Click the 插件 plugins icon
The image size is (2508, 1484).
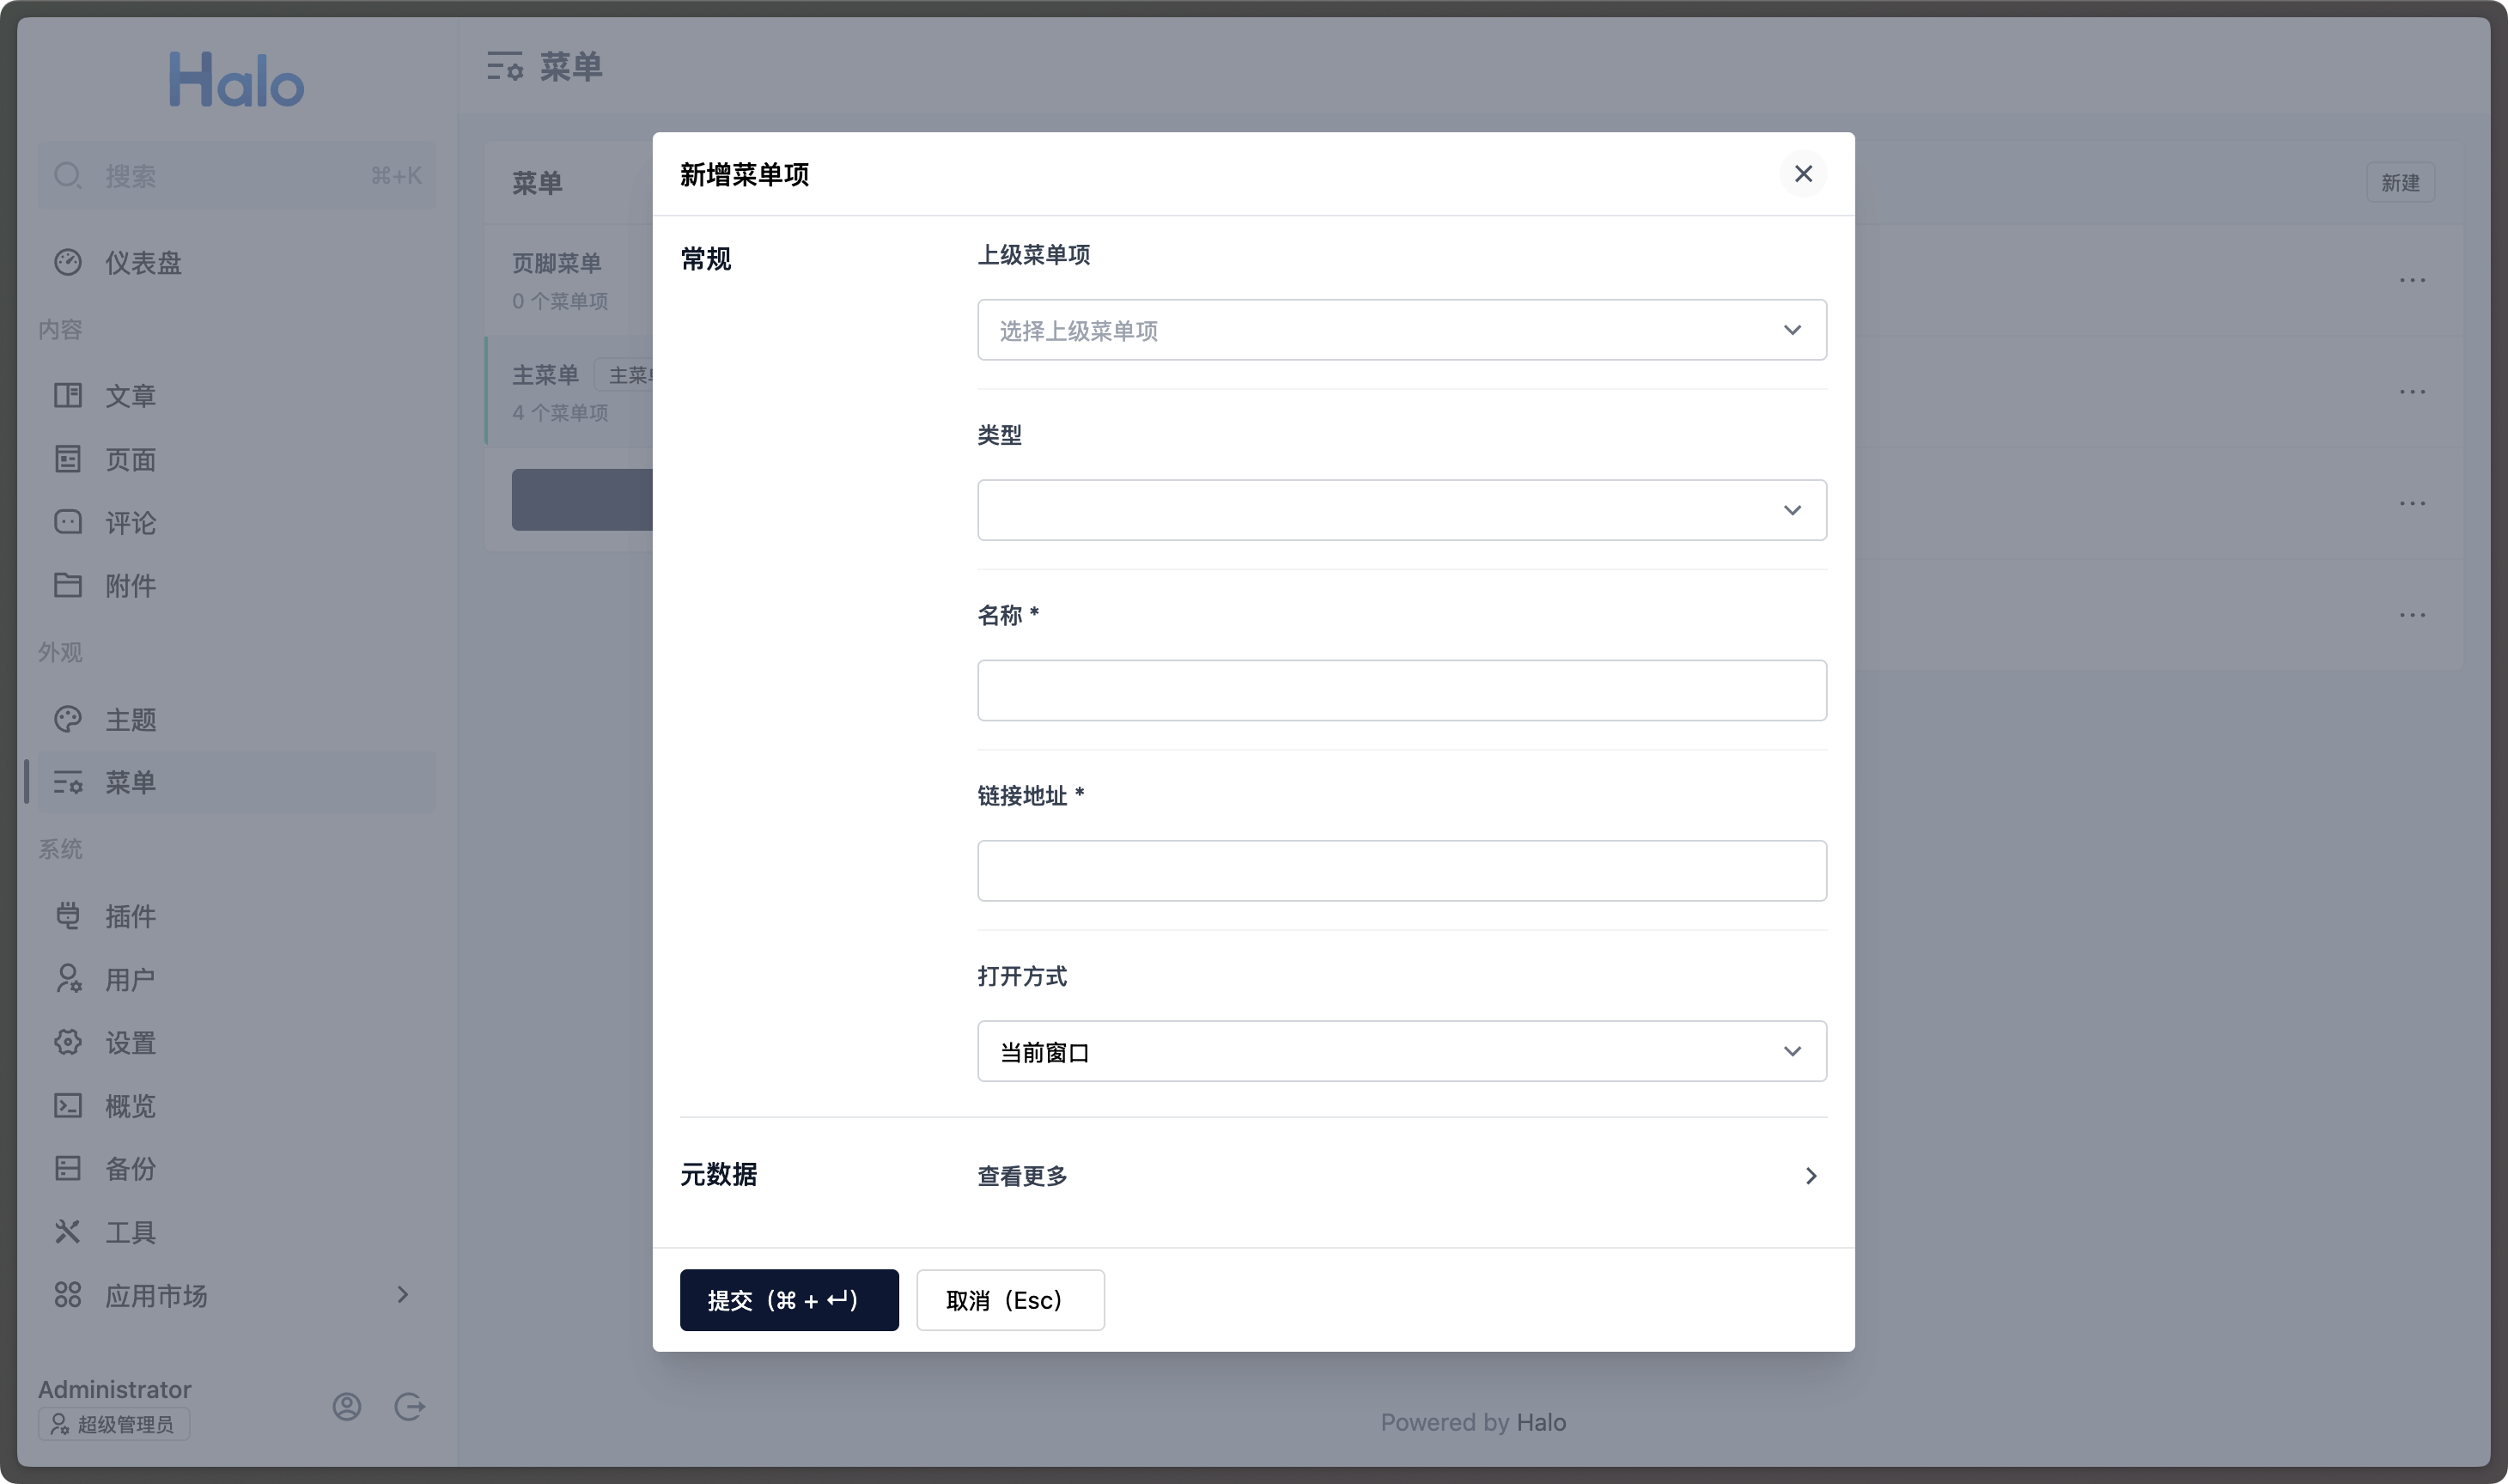point(67,915)
